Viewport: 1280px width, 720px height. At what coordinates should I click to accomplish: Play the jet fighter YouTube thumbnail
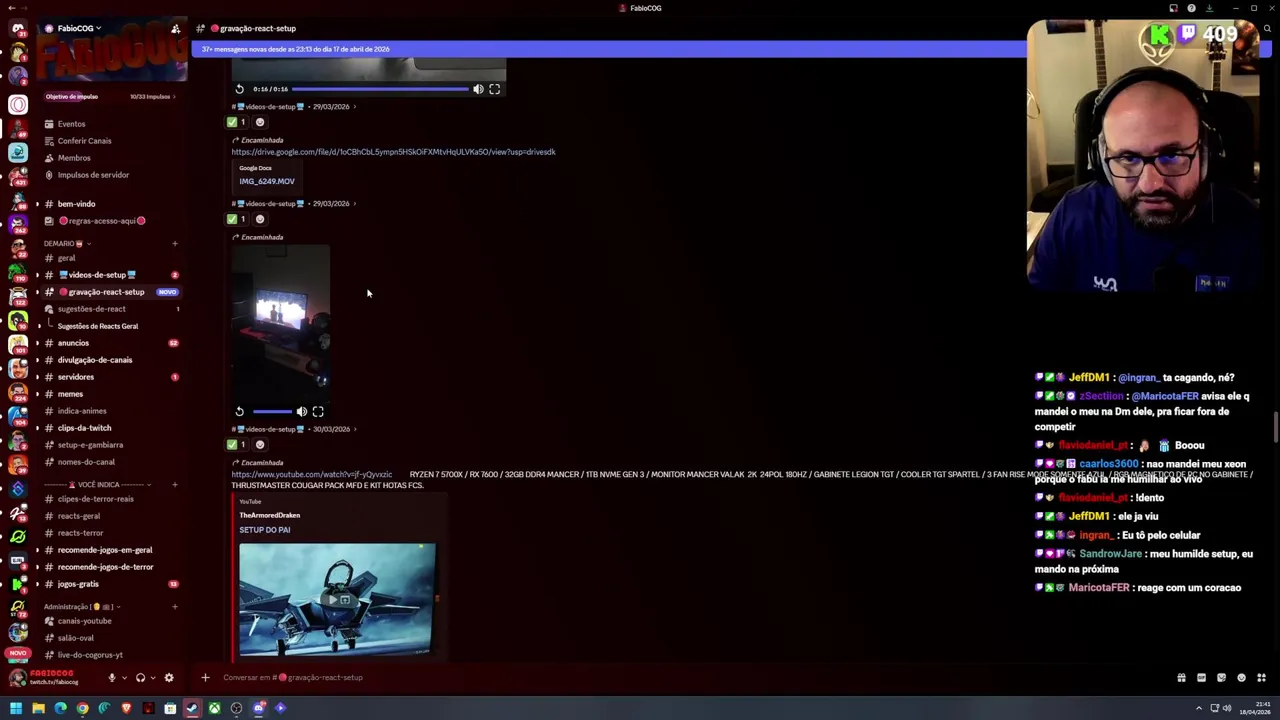(337, 599)
